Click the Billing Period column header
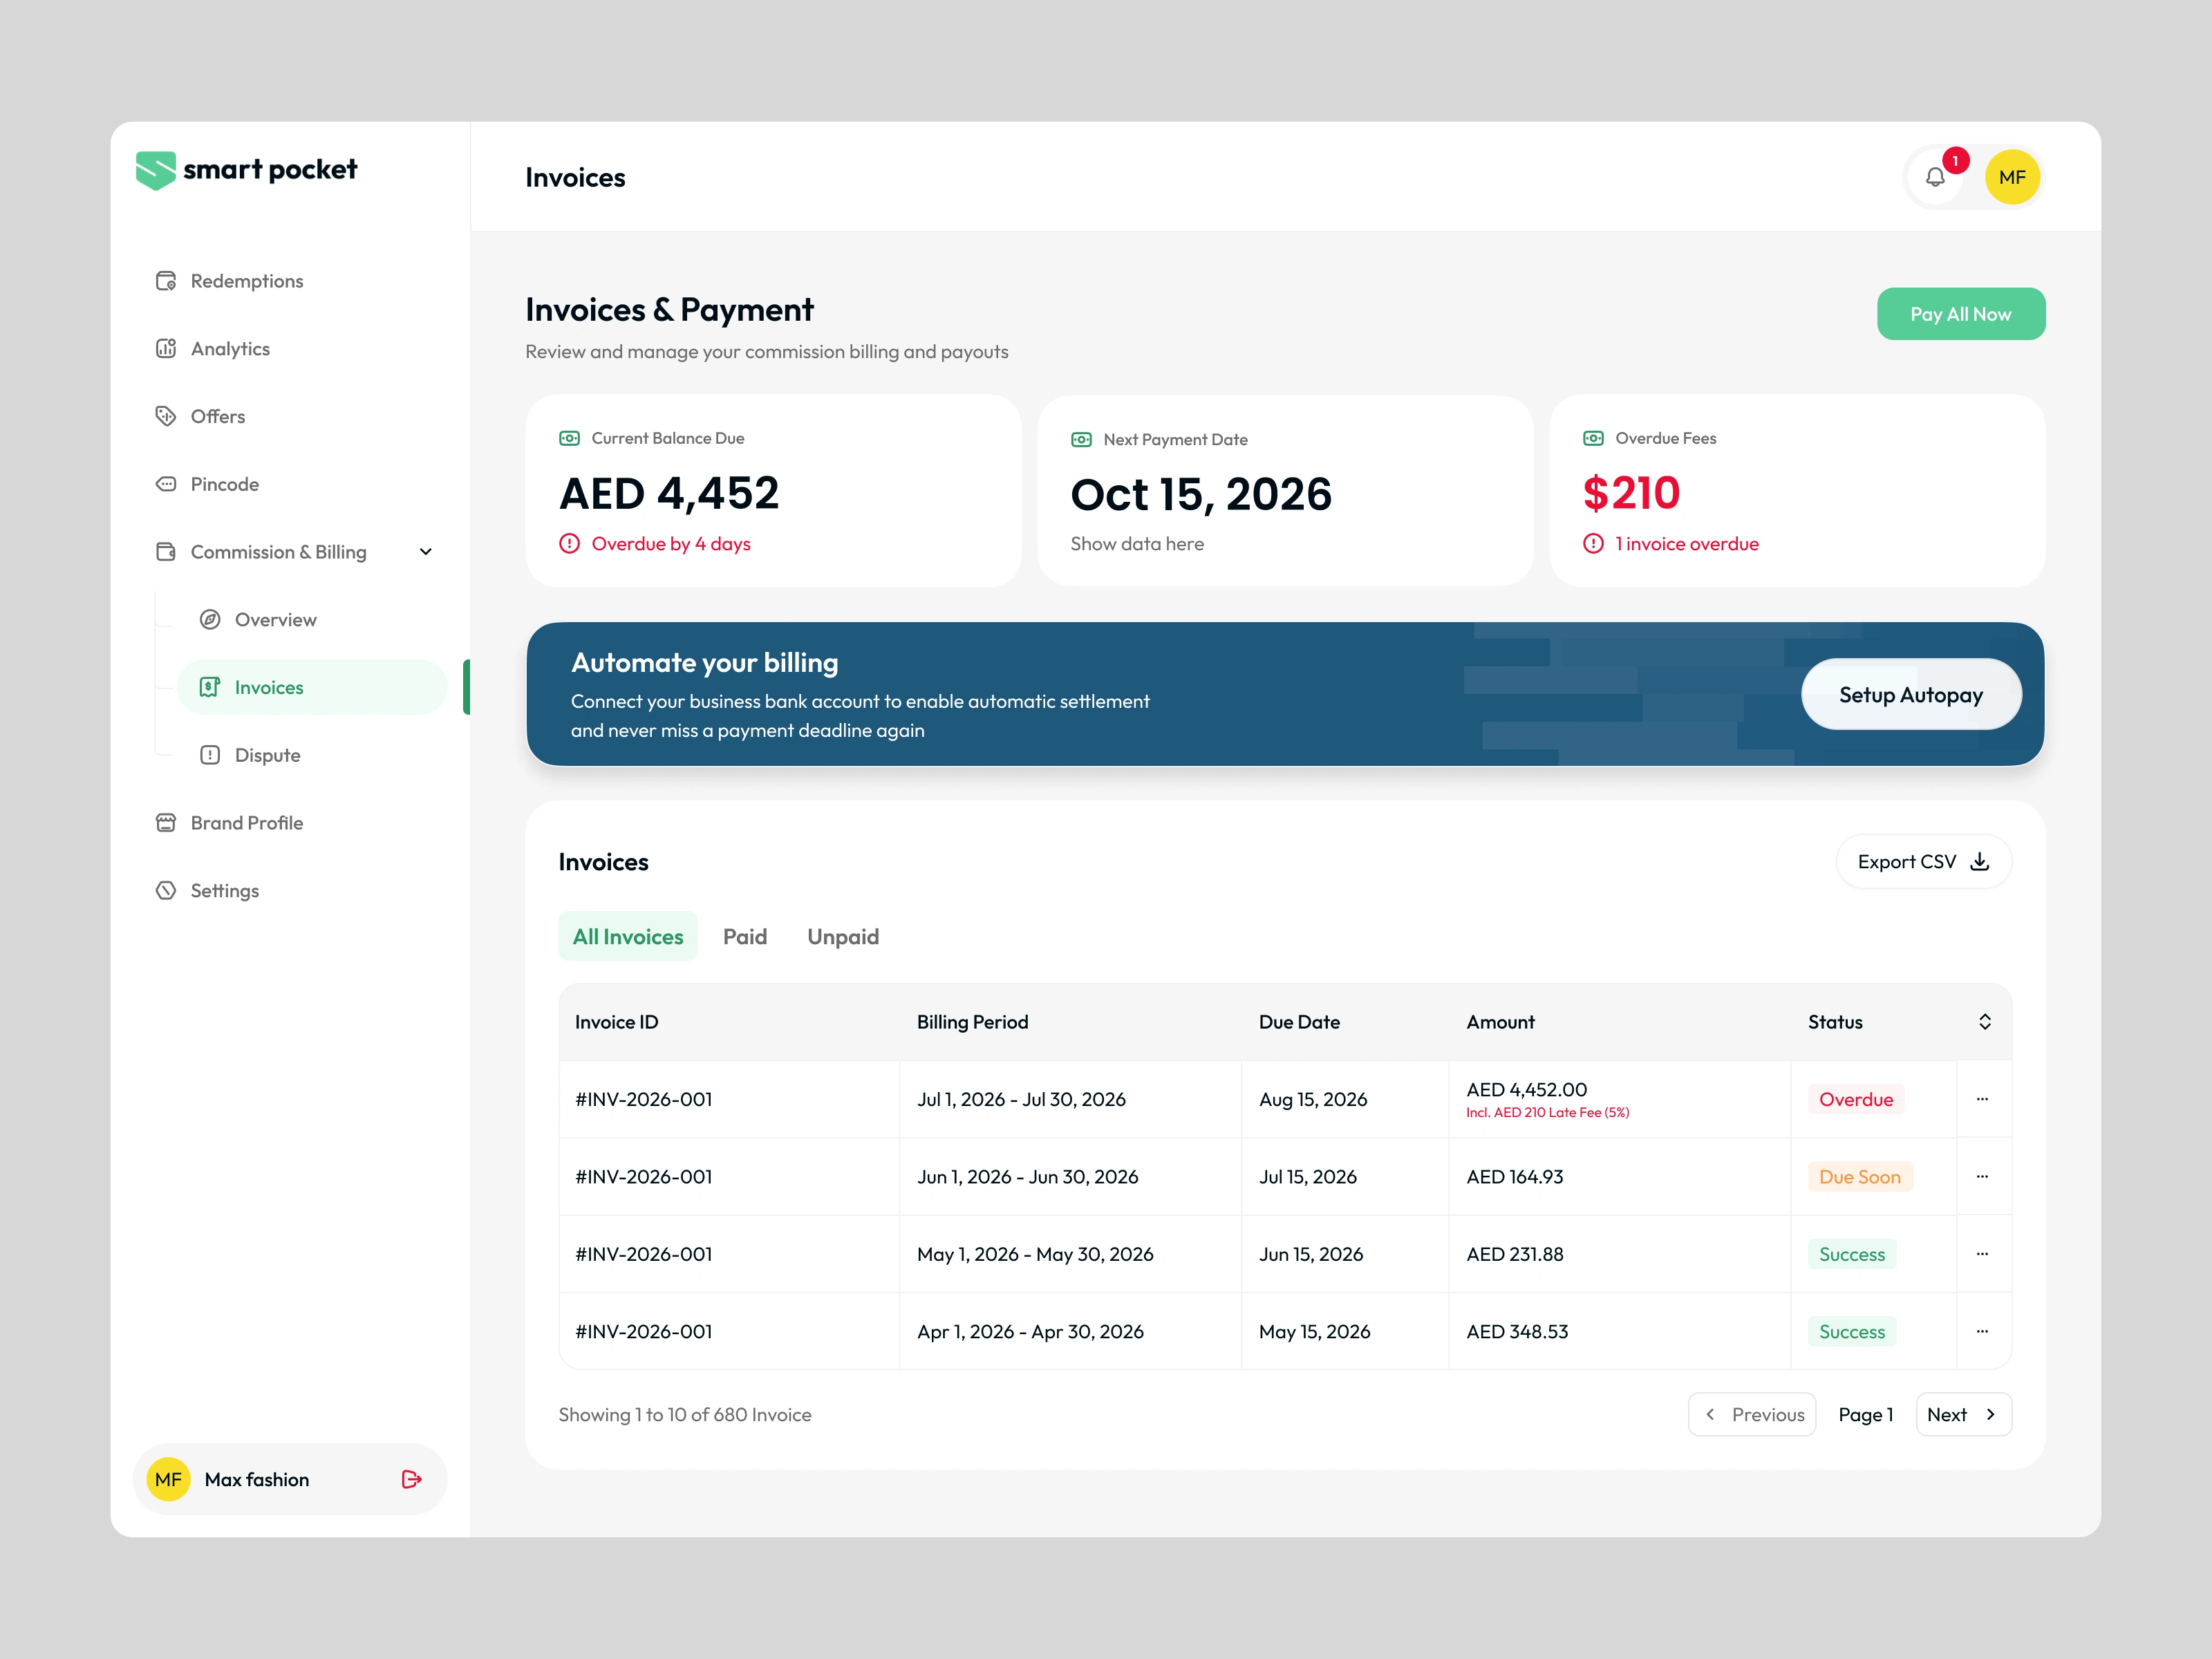Image resolution: width=2212 pixels, height=1659 pixels. [x=972, y=1022]
